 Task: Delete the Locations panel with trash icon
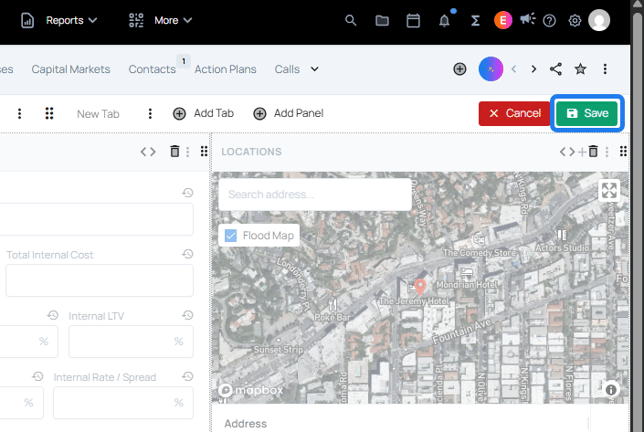click(x=593, y=152)
